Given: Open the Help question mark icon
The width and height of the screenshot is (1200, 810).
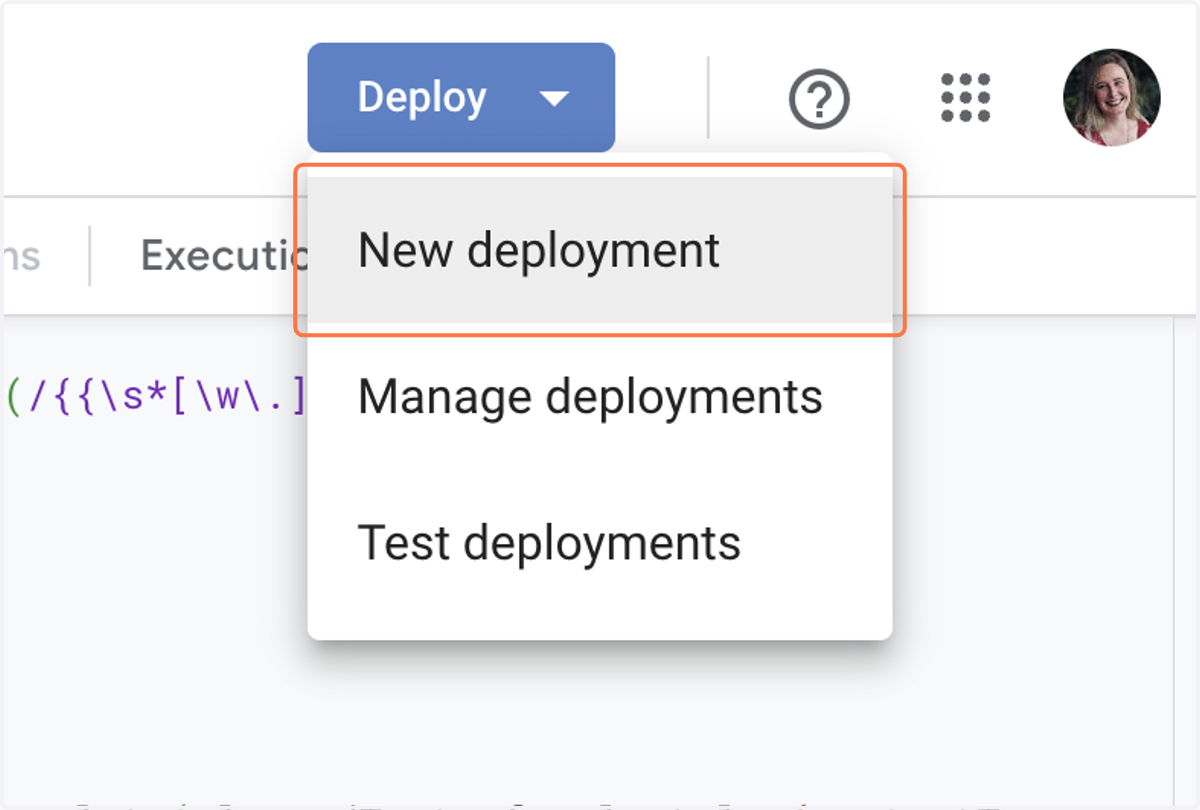Looking at the screenshot, I should pos(820,99).
